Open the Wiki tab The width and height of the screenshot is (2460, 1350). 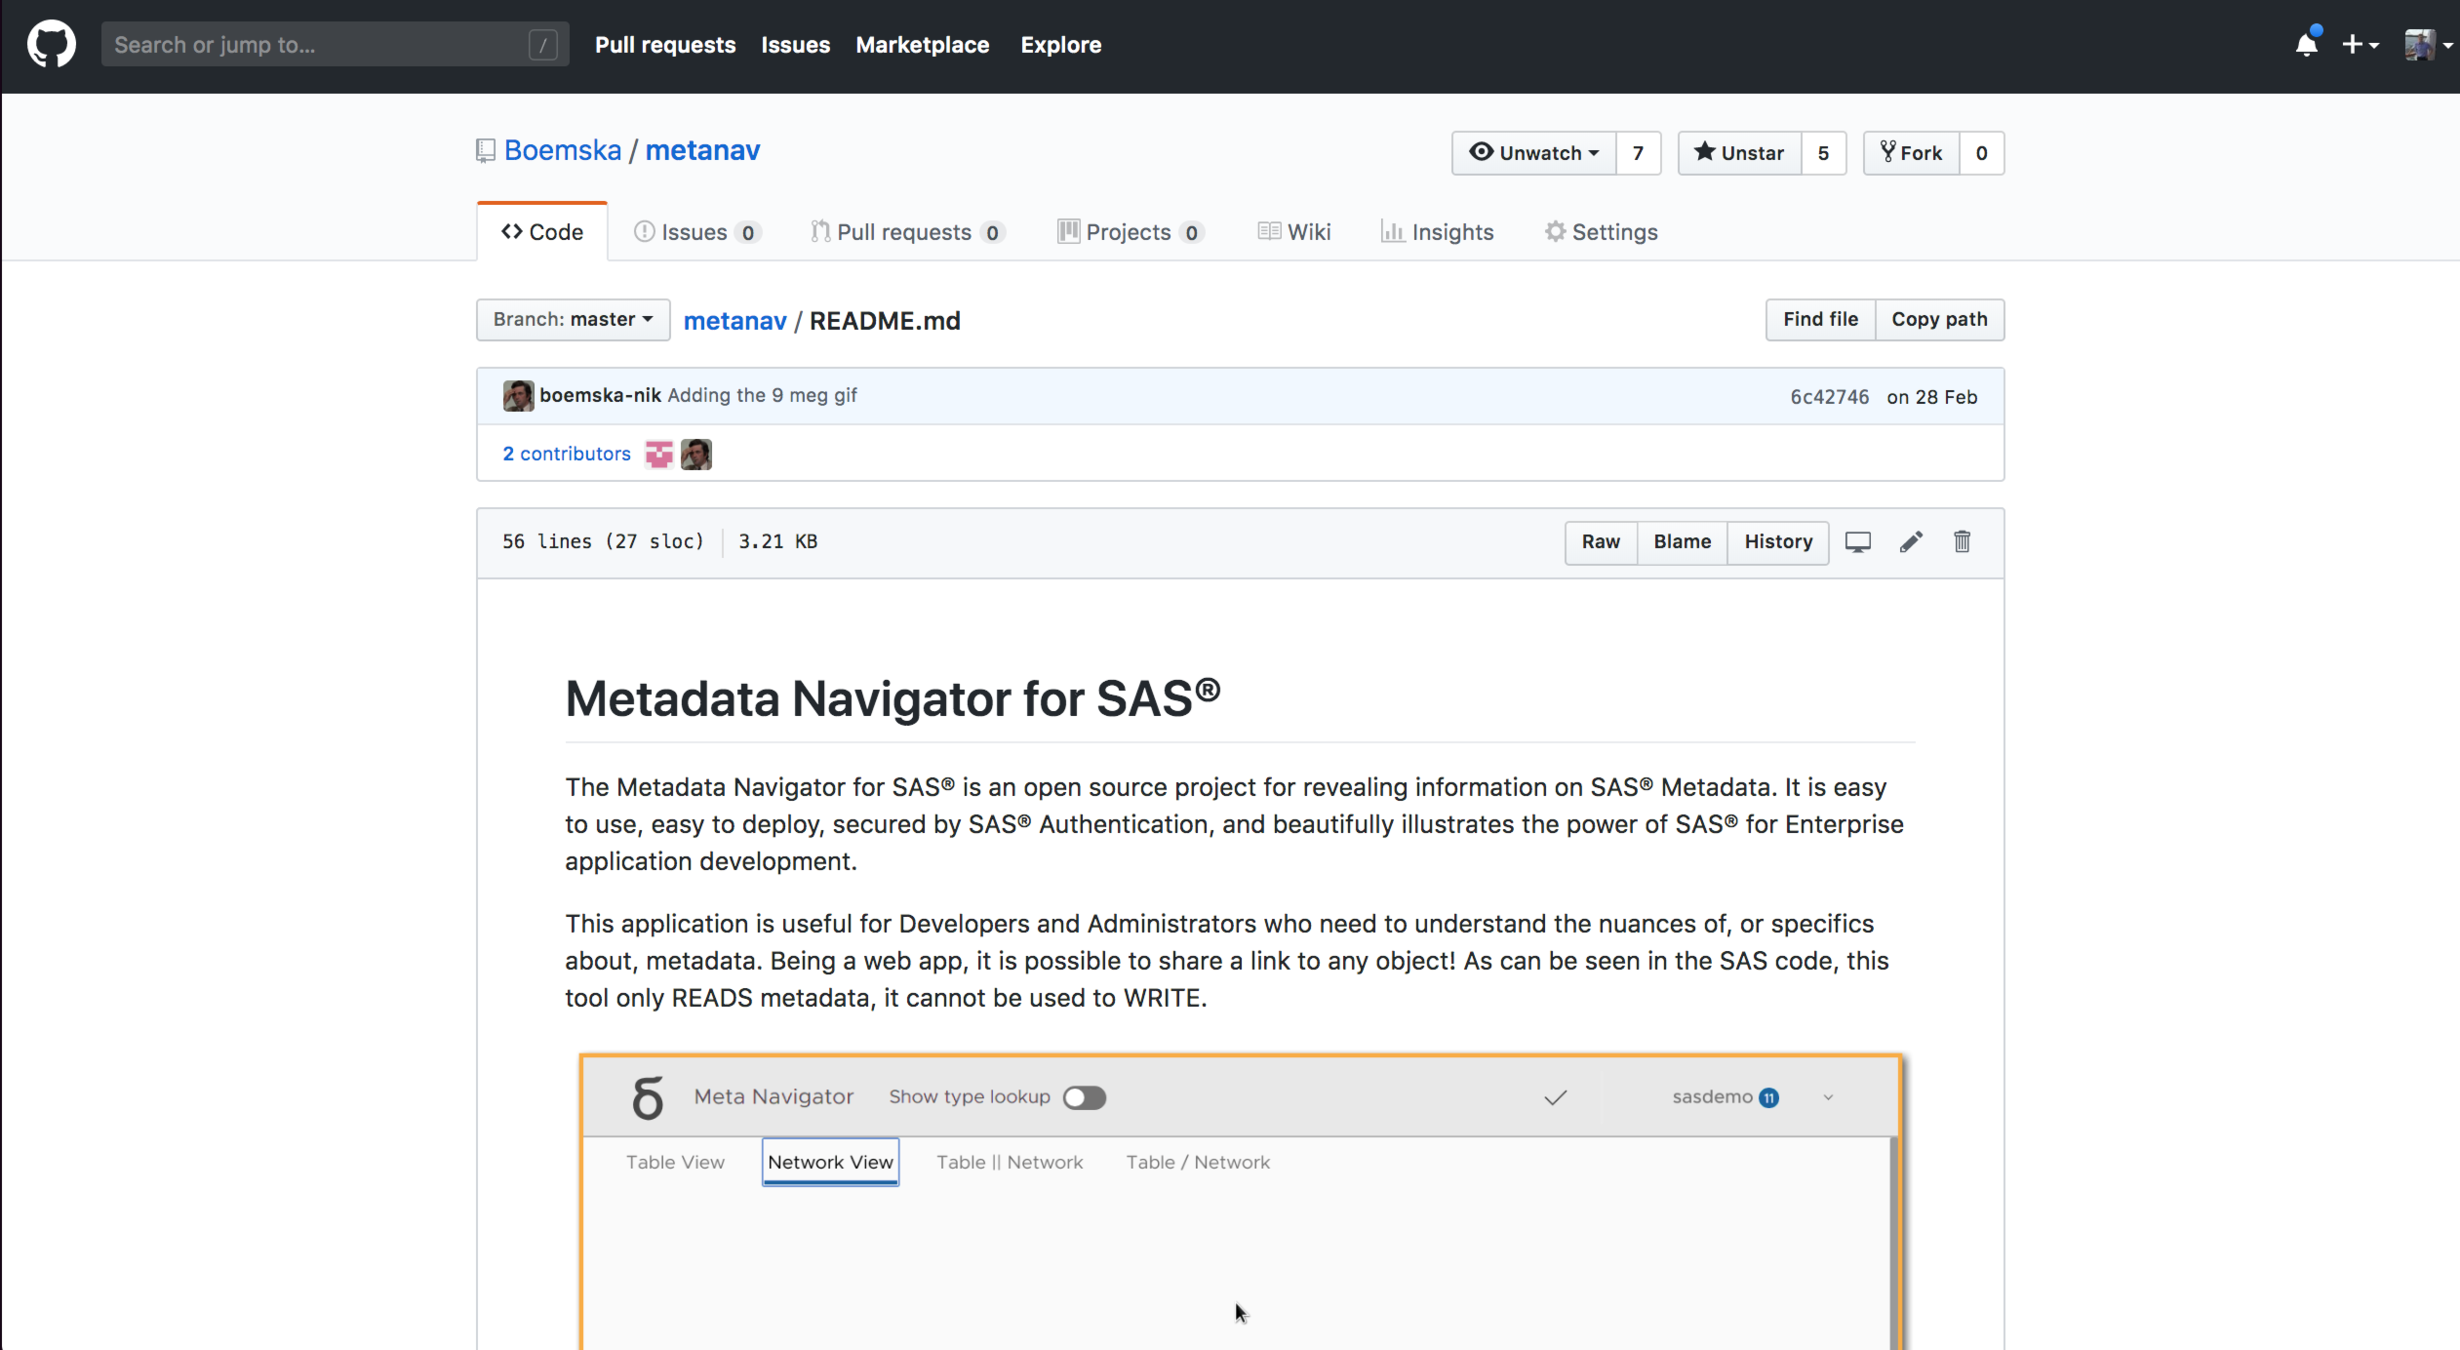pos(1294,232)
